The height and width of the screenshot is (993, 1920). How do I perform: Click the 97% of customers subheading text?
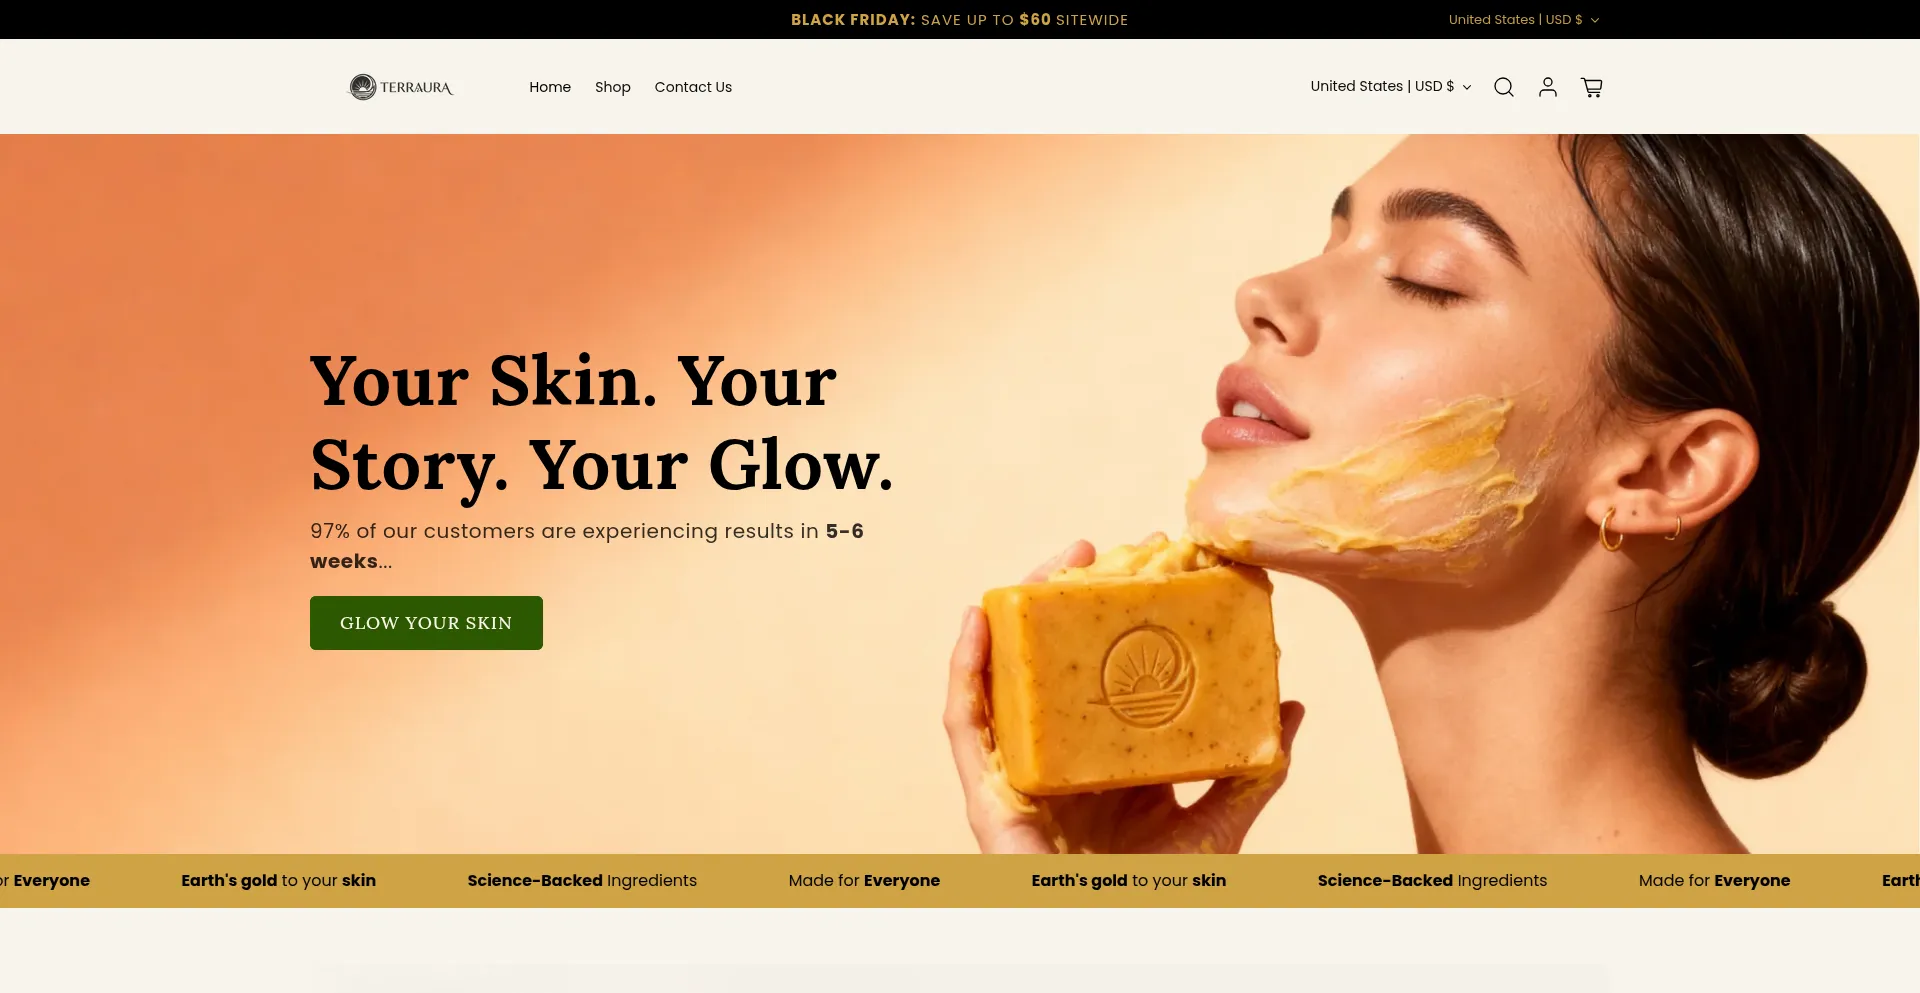(586, 546)
